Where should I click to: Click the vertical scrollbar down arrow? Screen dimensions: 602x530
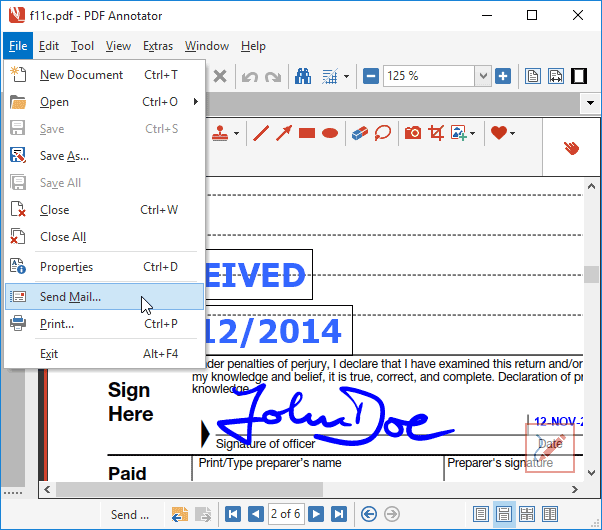coord(591,473)
